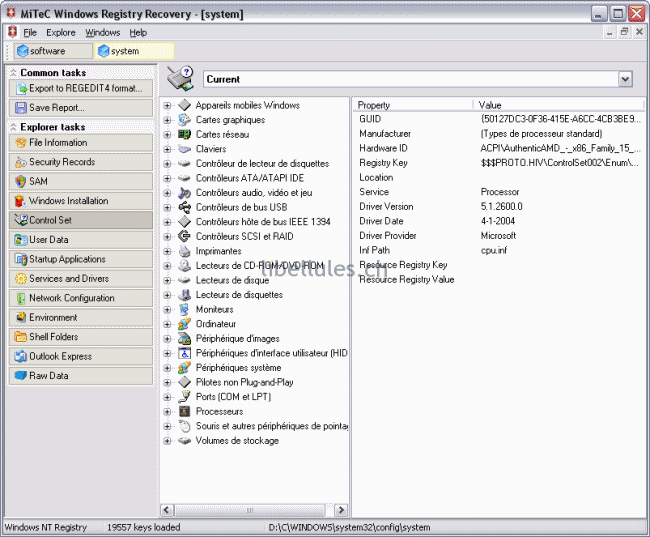Click the Outlook Express icon in sidebar

21,356
